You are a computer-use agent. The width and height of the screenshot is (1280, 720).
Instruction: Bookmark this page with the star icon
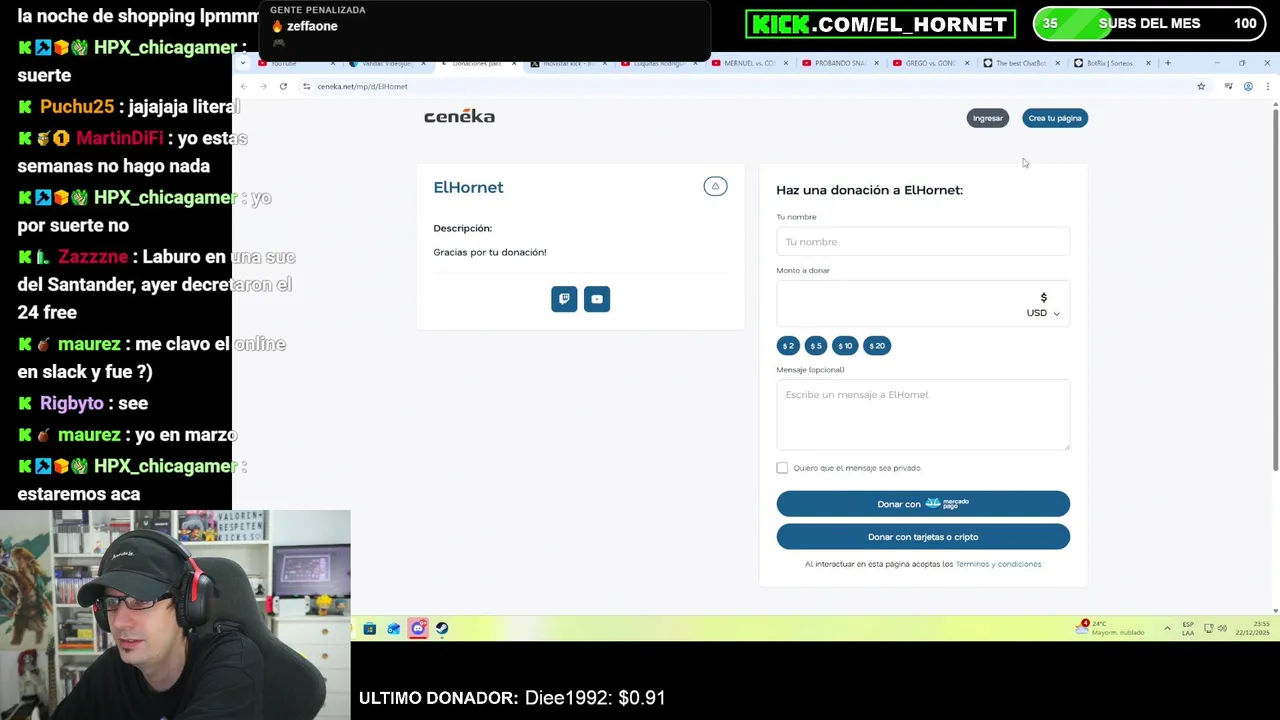(x=1201, y=86)
